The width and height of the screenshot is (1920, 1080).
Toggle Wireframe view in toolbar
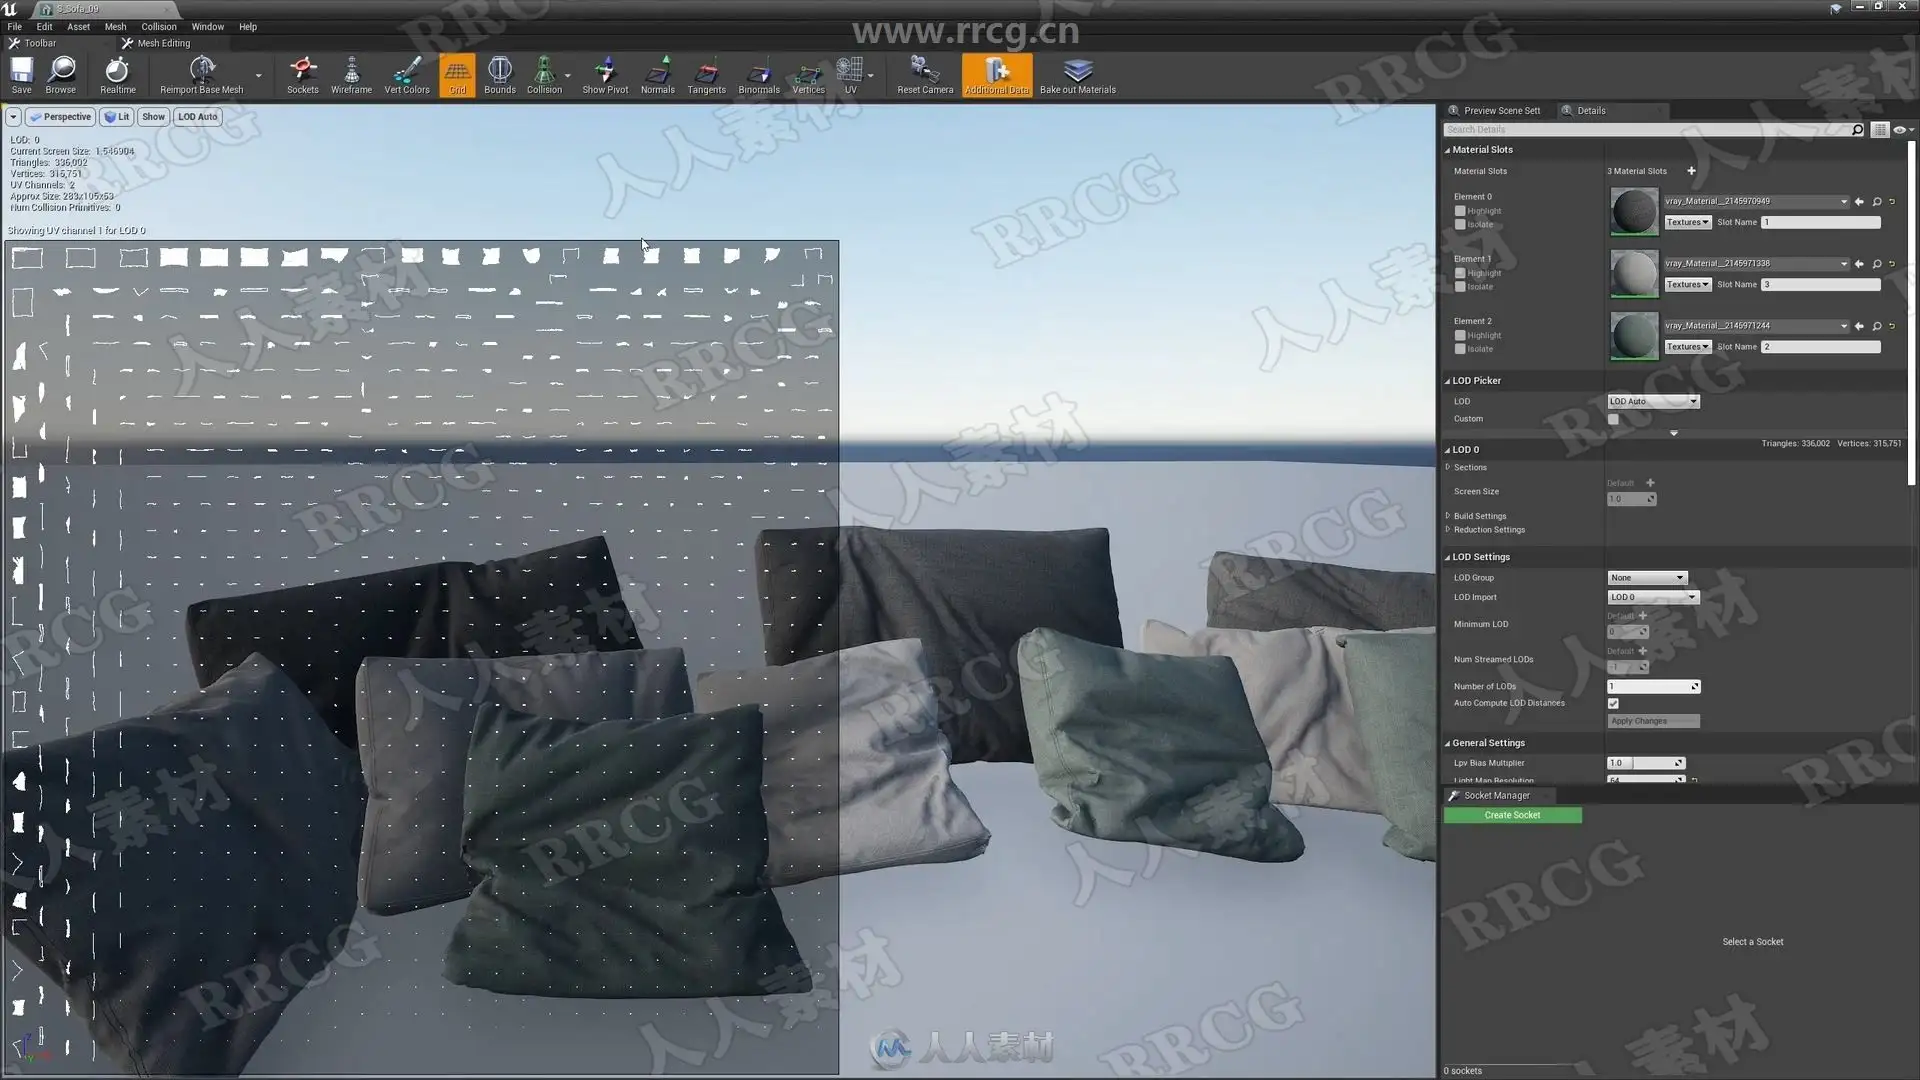pyautogui.click(x=351, y=74)
